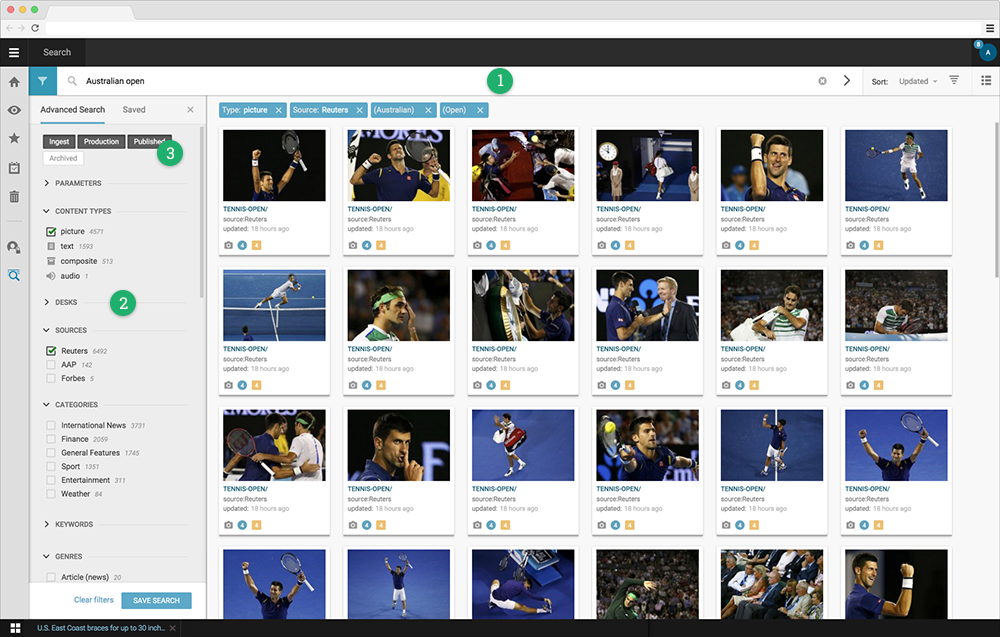This screenshot has height=637, width=1000.
Task: Toggle the filter funnel beside search field
Action: 41,81
